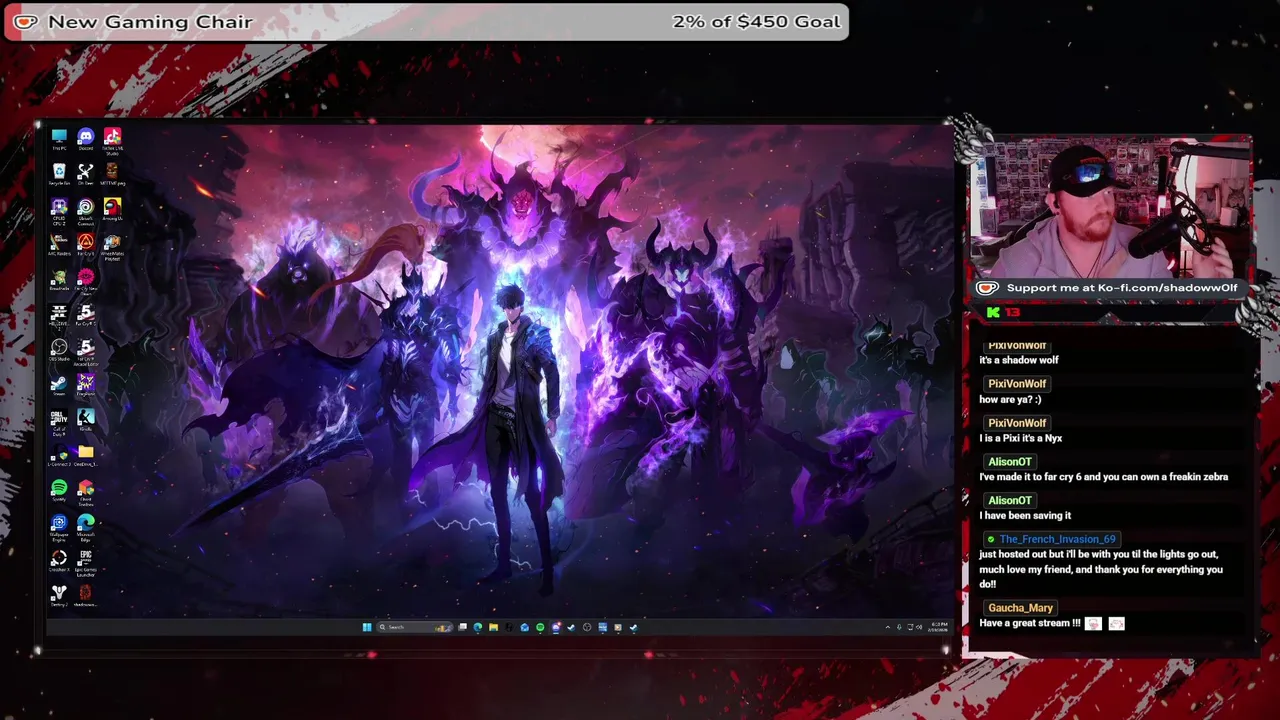Launch TikTok LIVE Studio shortcut
The width and height of the screenshot is (1280, 720).
(112, 141)
